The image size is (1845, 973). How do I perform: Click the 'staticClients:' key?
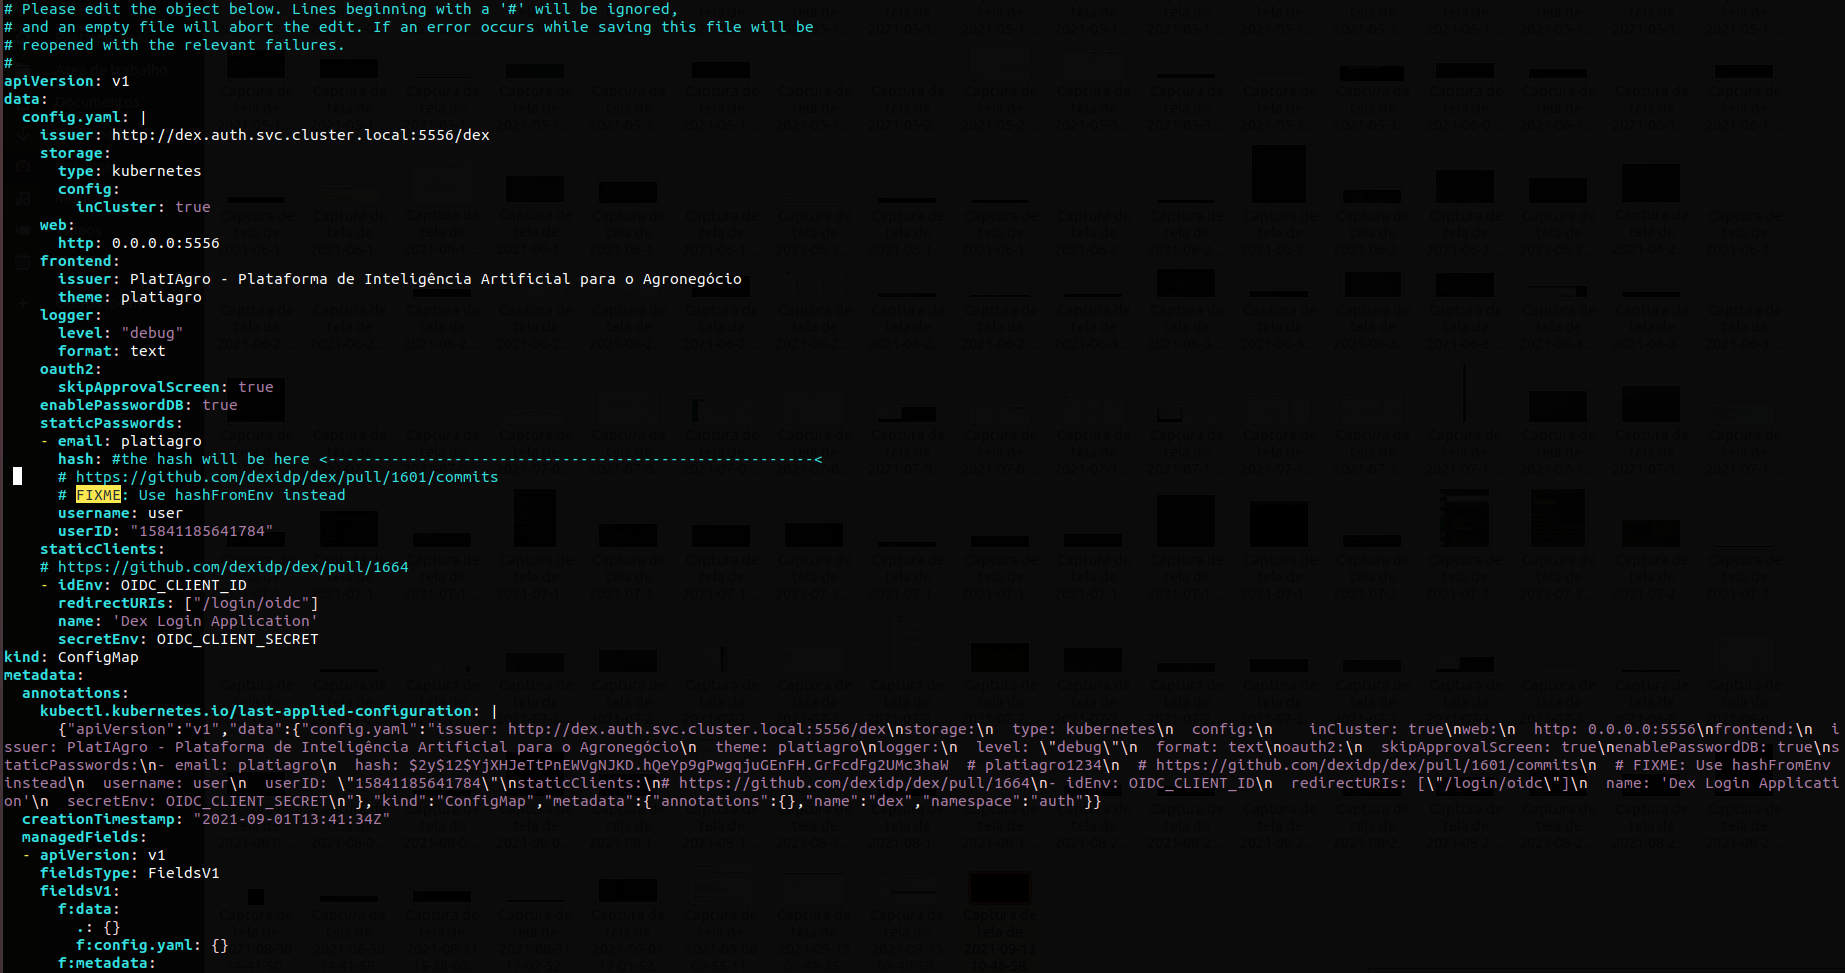coord(103,549)
